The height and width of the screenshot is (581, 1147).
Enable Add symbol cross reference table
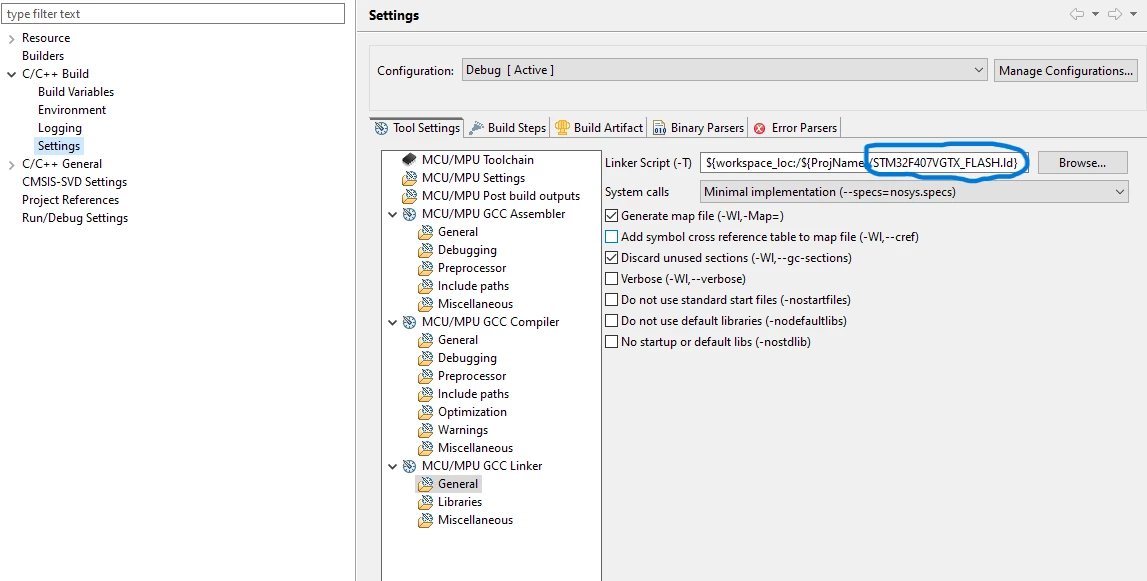tap(612, 237)
